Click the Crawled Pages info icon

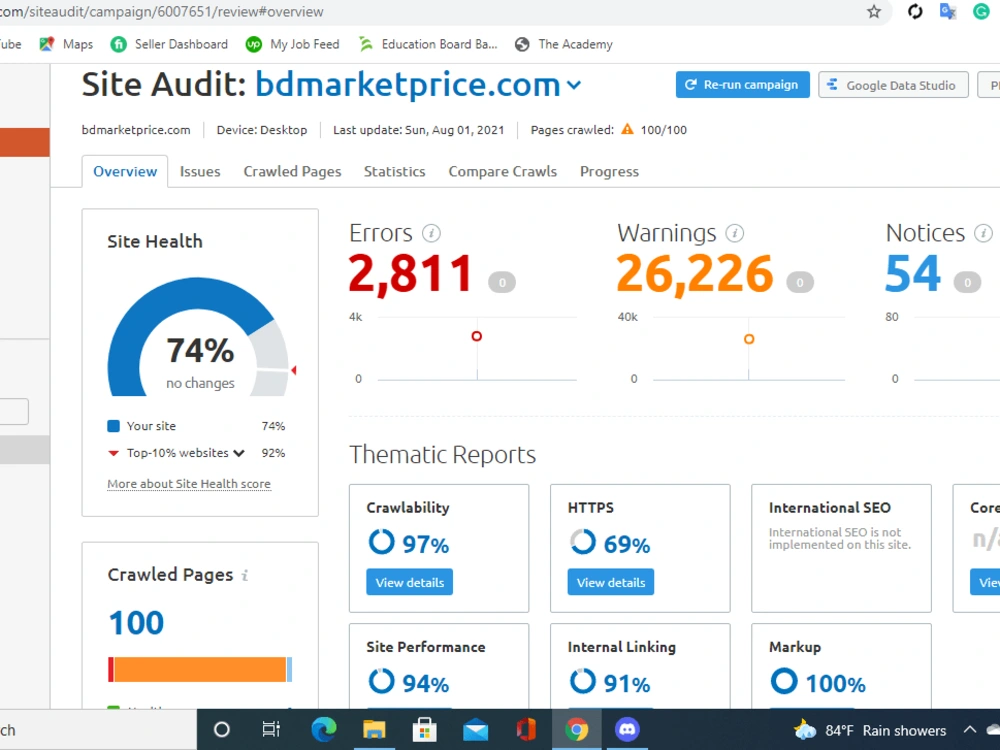[245, 575]
